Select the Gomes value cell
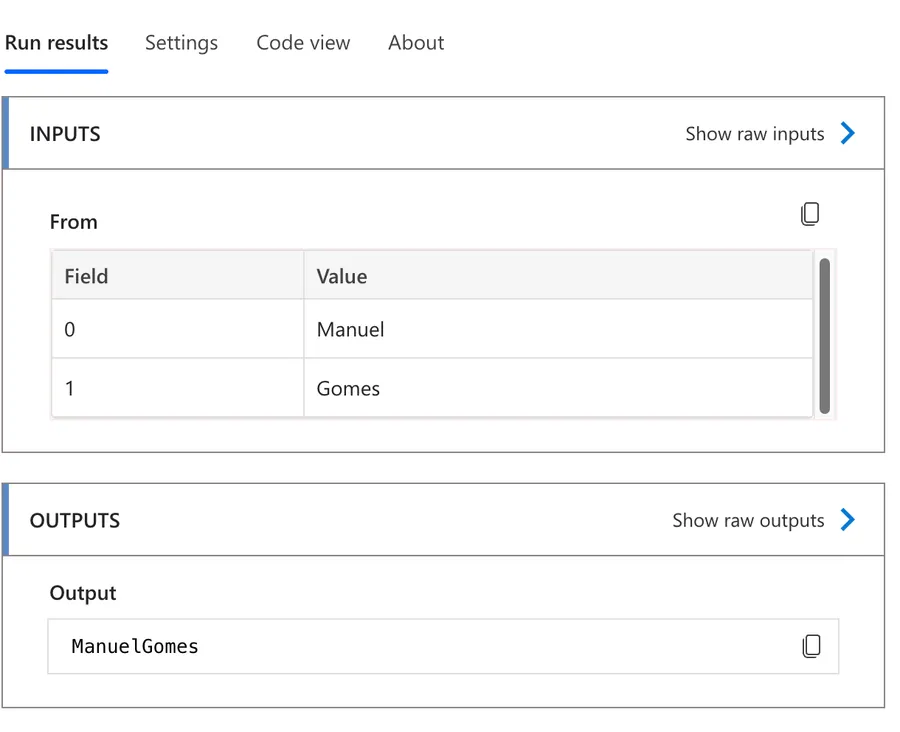900x732 pixels. point(558,388)
